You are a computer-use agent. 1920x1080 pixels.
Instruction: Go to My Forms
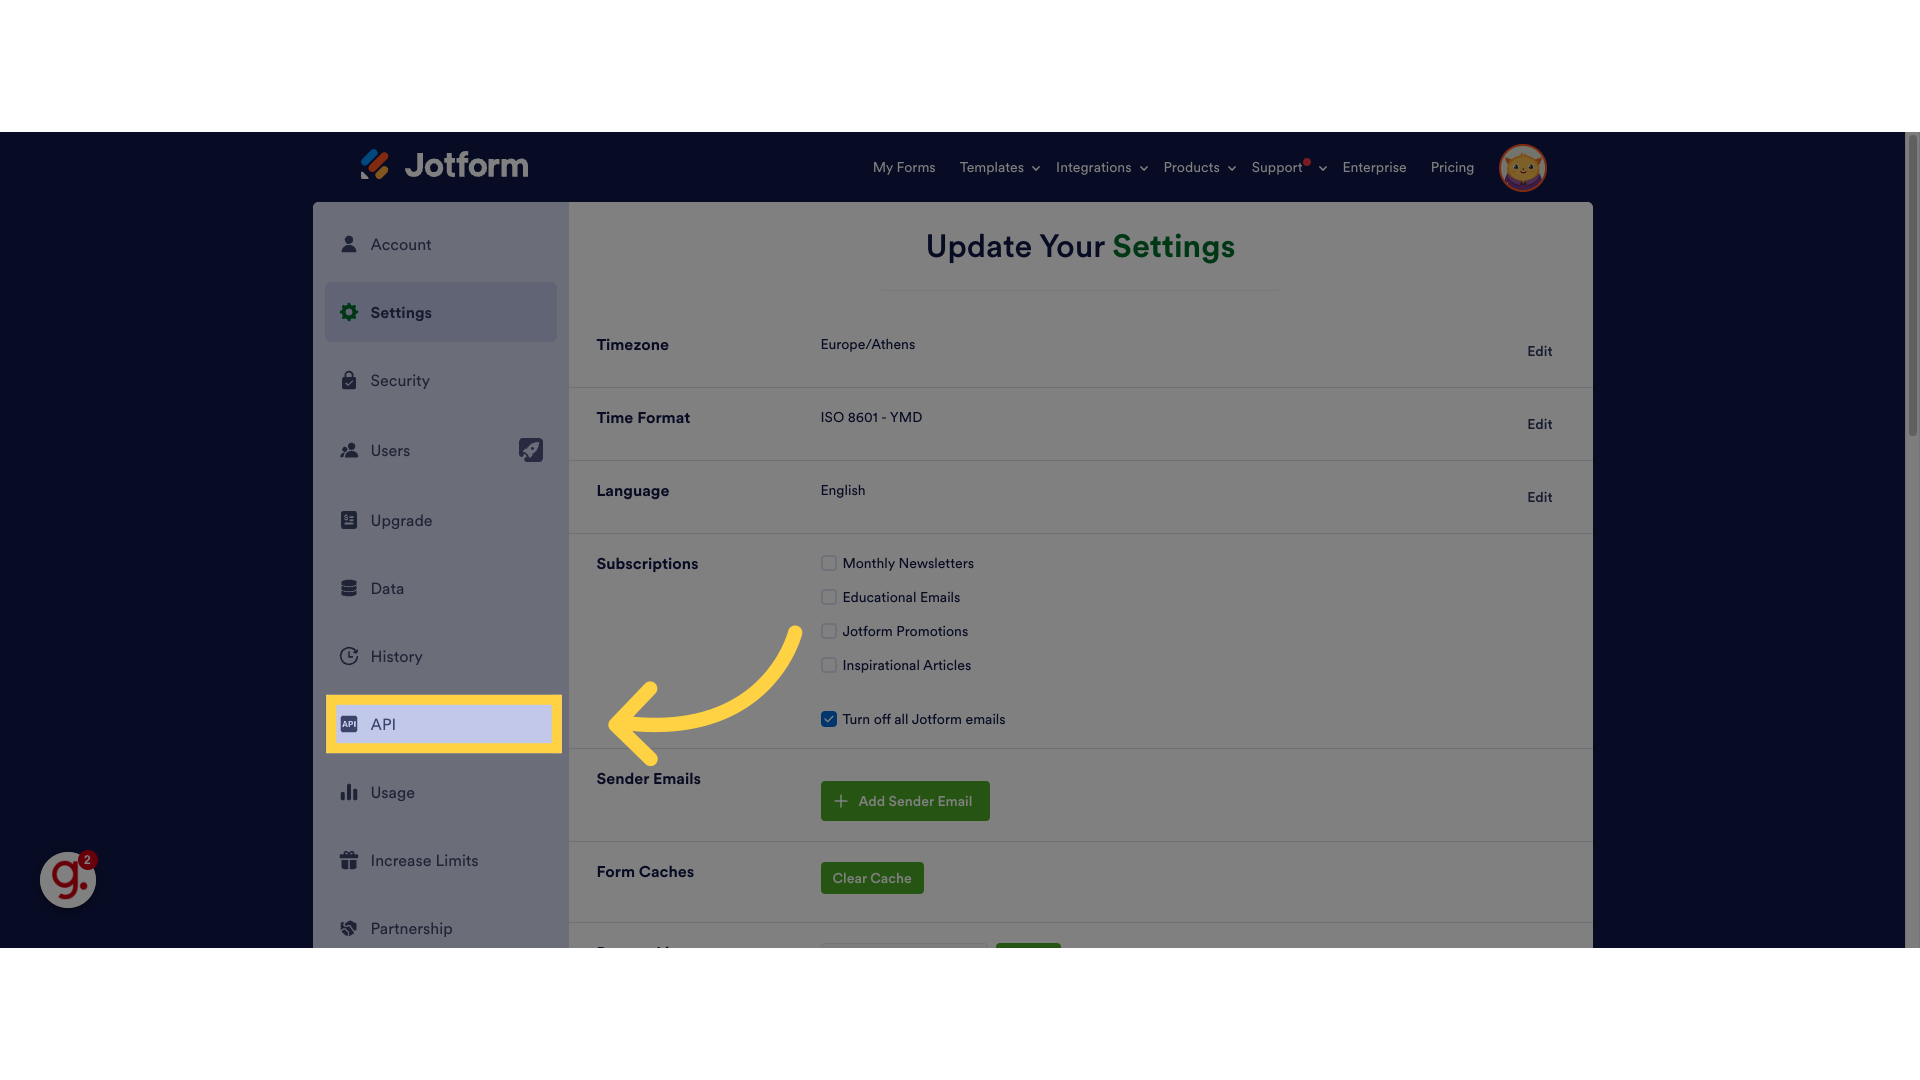903,167
